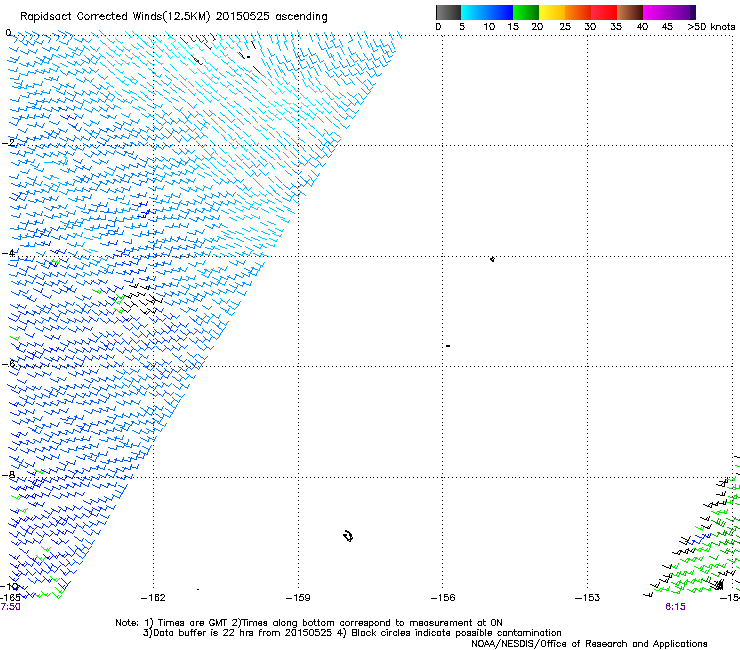
Task: Click the brown 35-40 knots legend swatch
Action: pyautogui.click(x=630, y=12)
